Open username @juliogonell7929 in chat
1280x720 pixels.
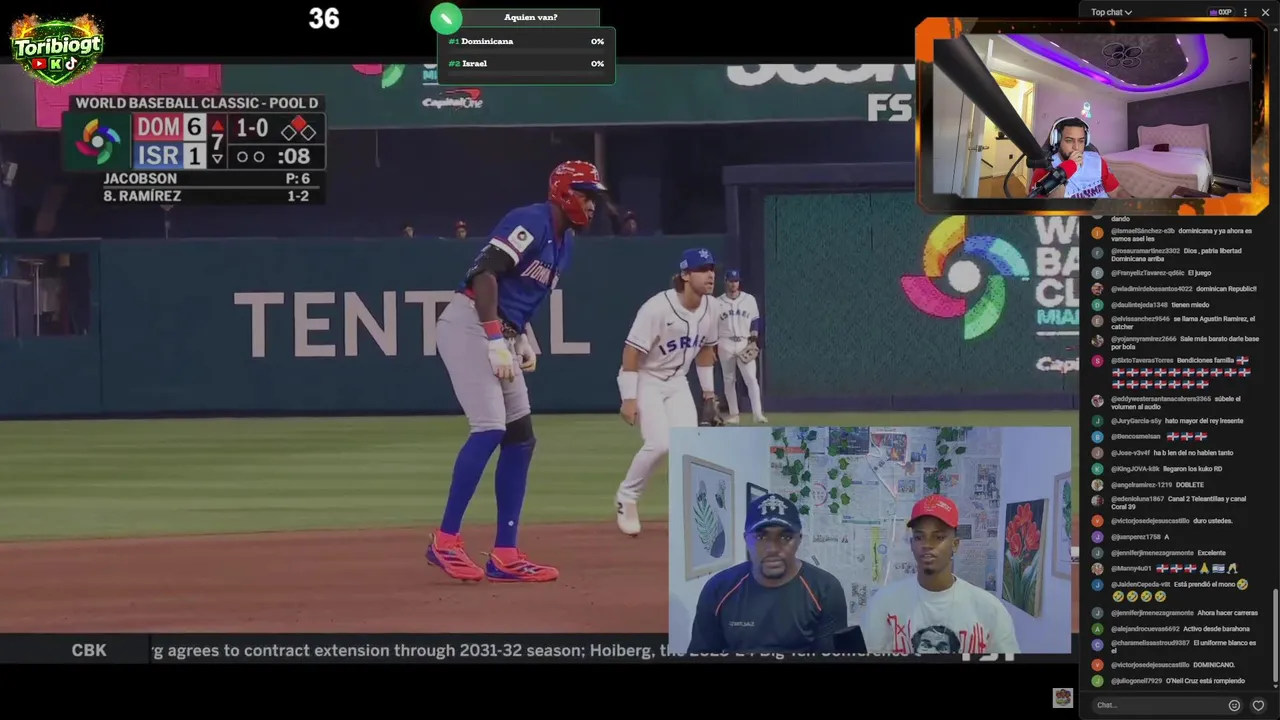tap(1136, 681)
